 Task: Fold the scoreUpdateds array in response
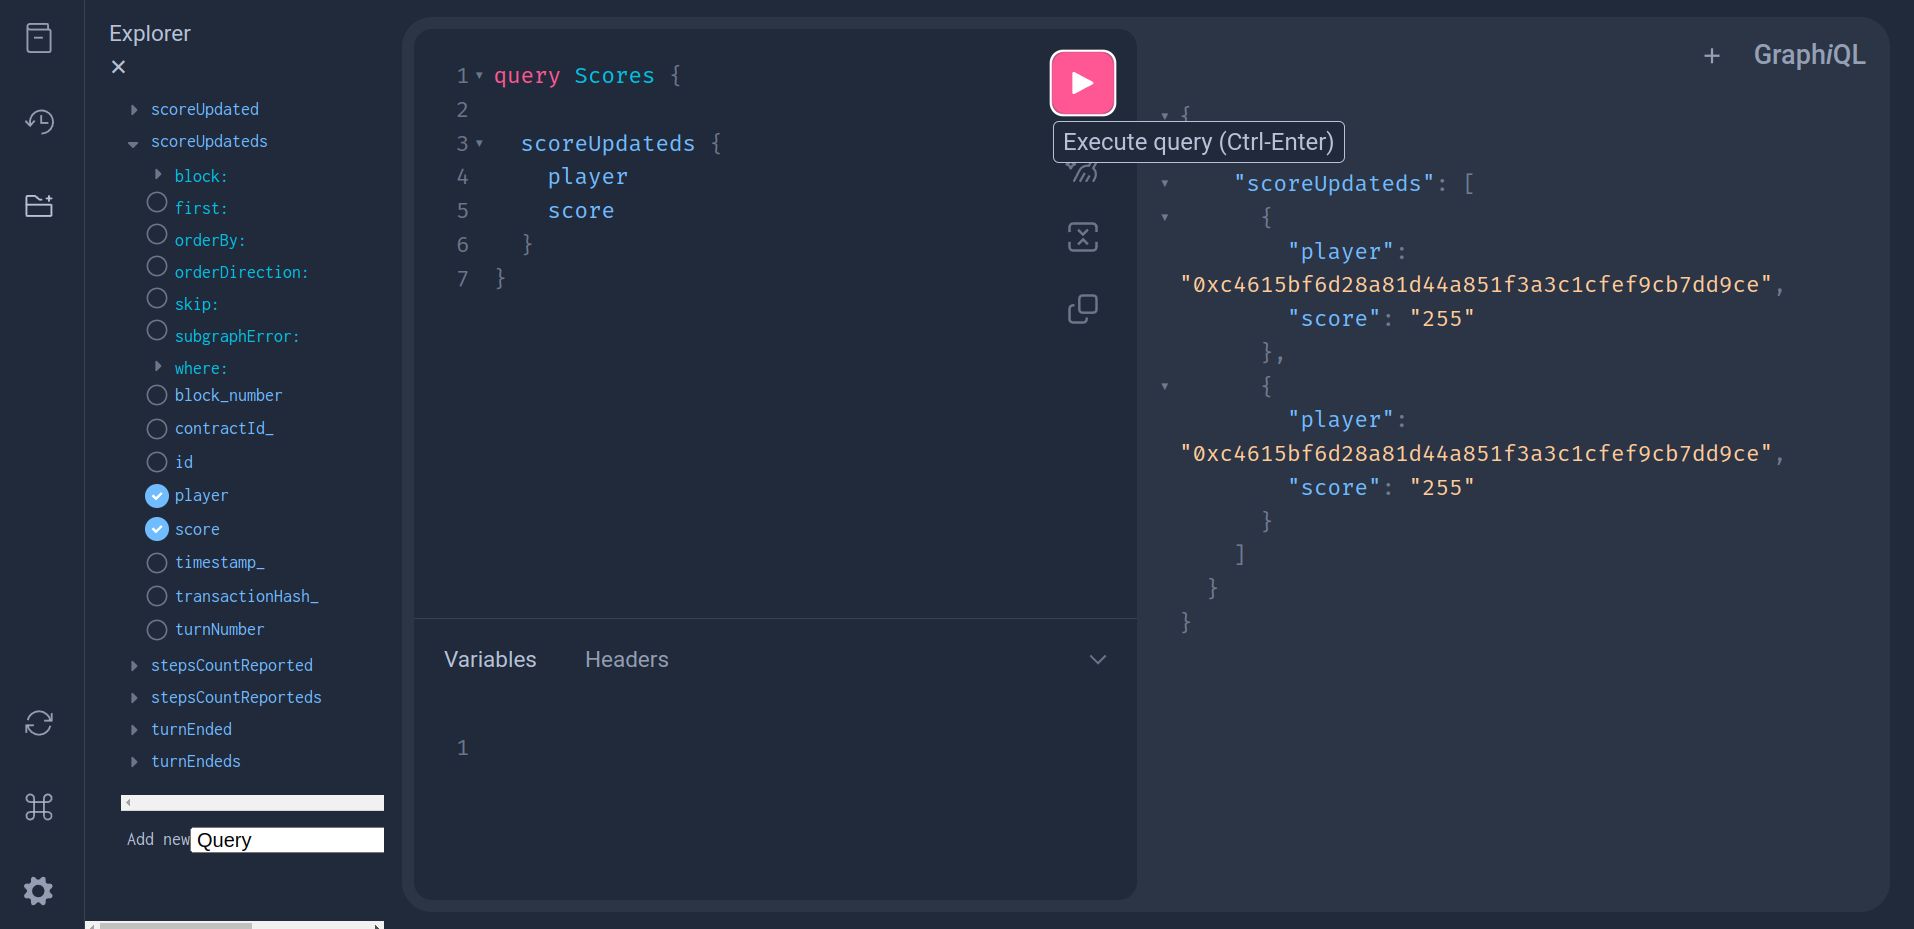click(1165, 184)
